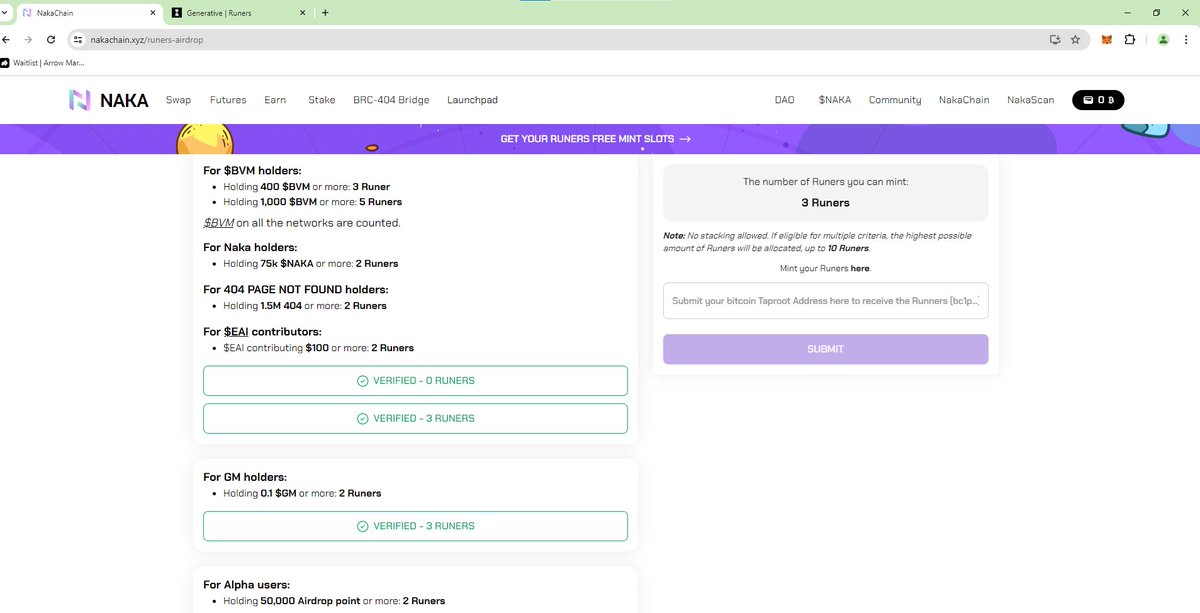1200x613 pixels.
Task: Click the underlined $EAI link
Action: (236, 331)
